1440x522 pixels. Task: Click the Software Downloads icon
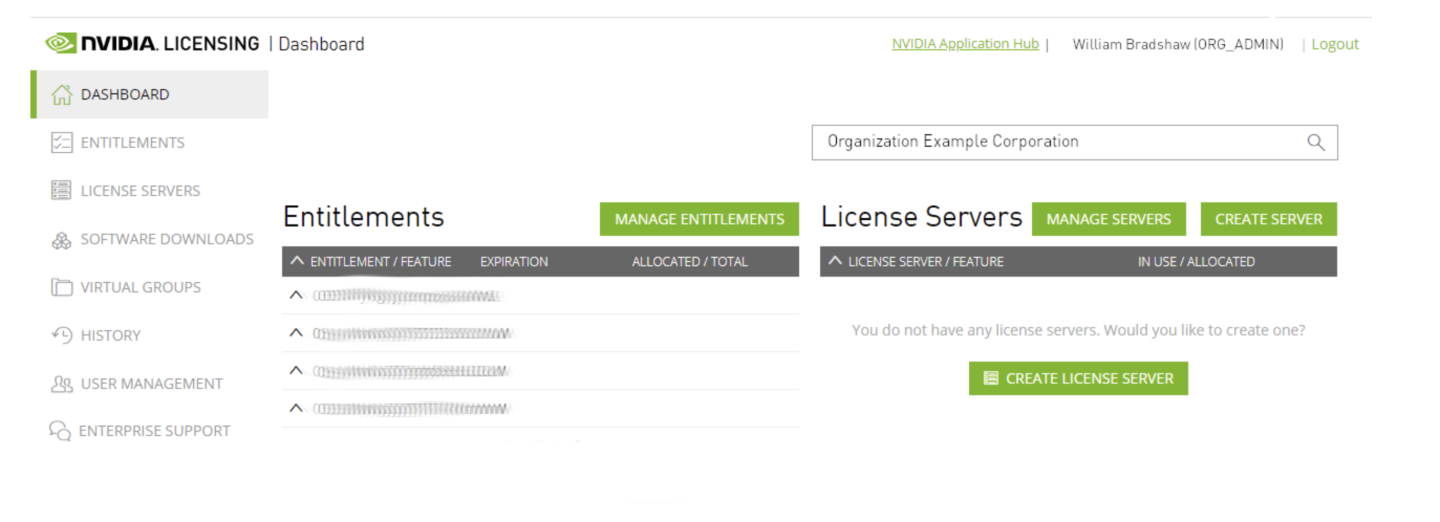click(x=62, y=240)
